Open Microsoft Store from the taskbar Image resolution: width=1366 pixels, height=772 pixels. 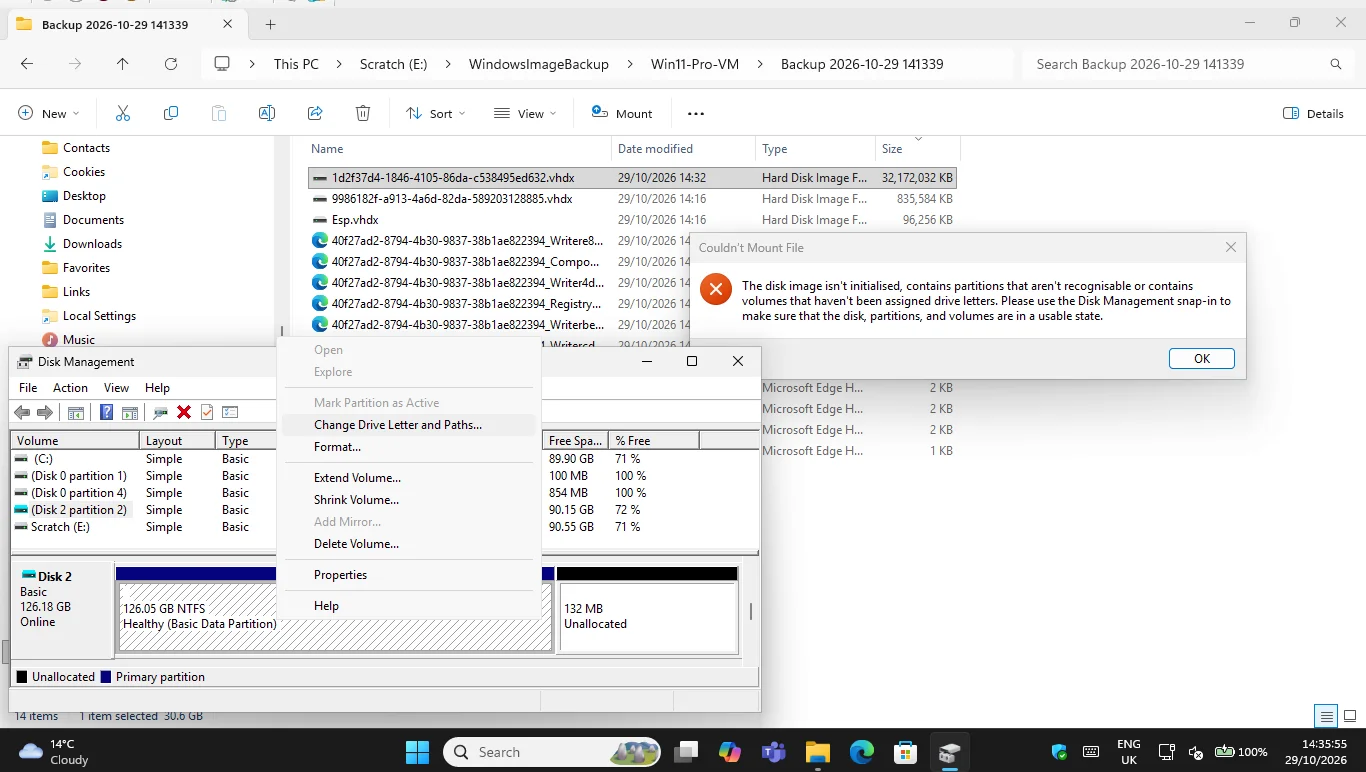click(x=906, y=752)
